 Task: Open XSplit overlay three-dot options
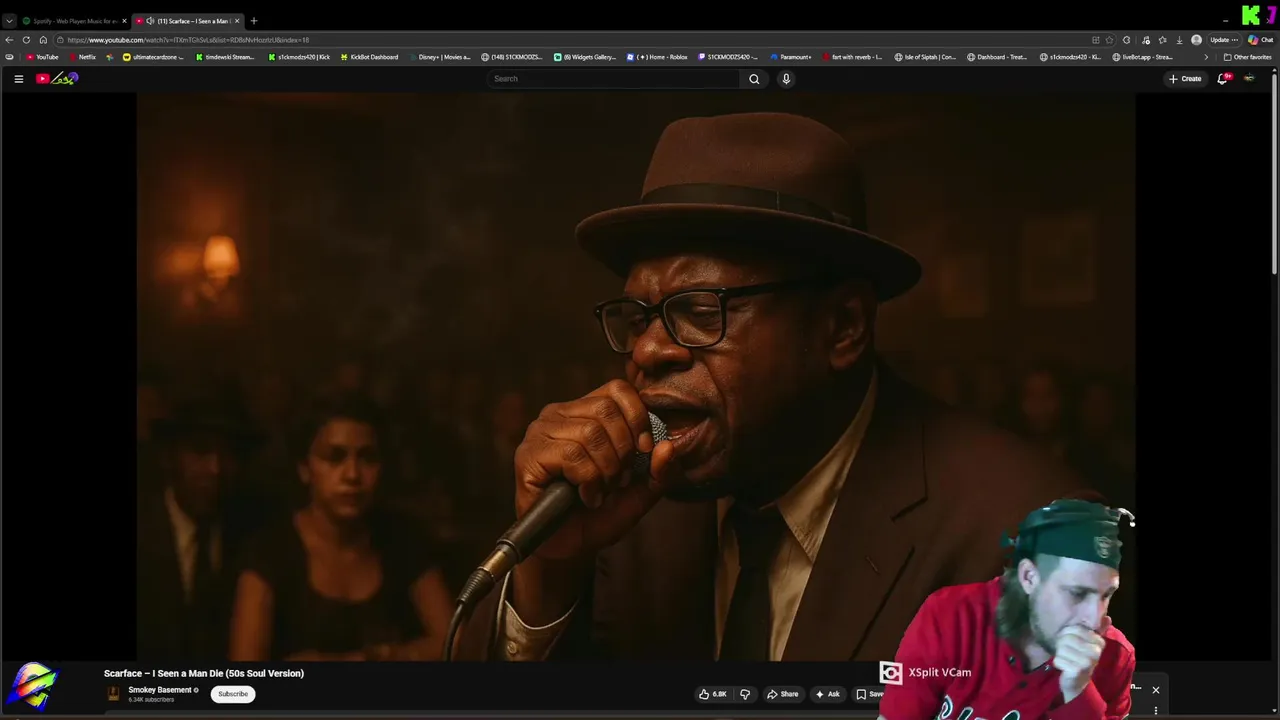pyautogui.click(x=1155, y=710)
